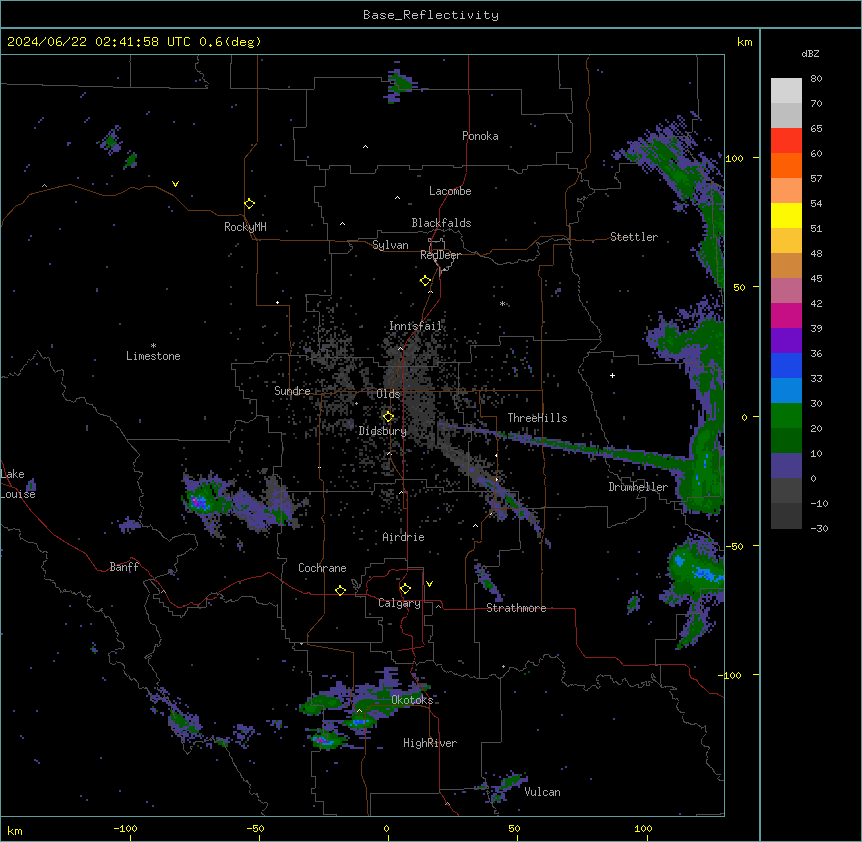The width and height of the screenshot is (862, 842).
Task: Click the storm cell north of Ponoka
Action: (x=400, y=84)
